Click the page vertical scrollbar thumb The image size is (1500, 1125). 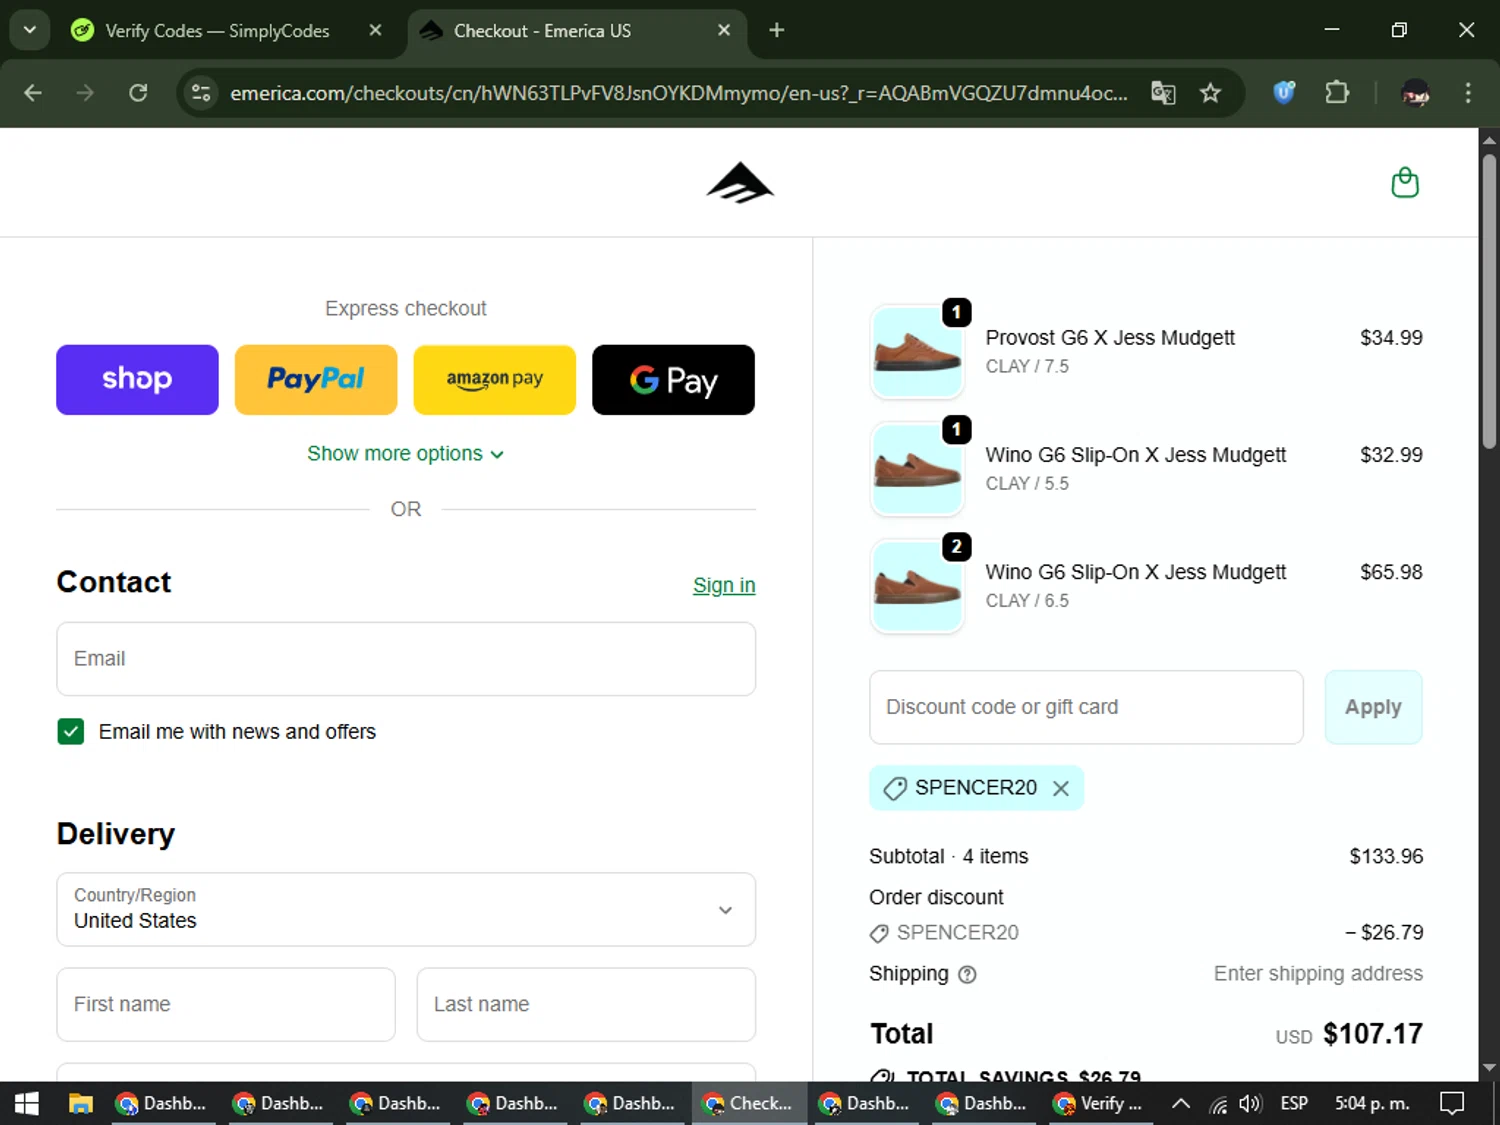1489,300
